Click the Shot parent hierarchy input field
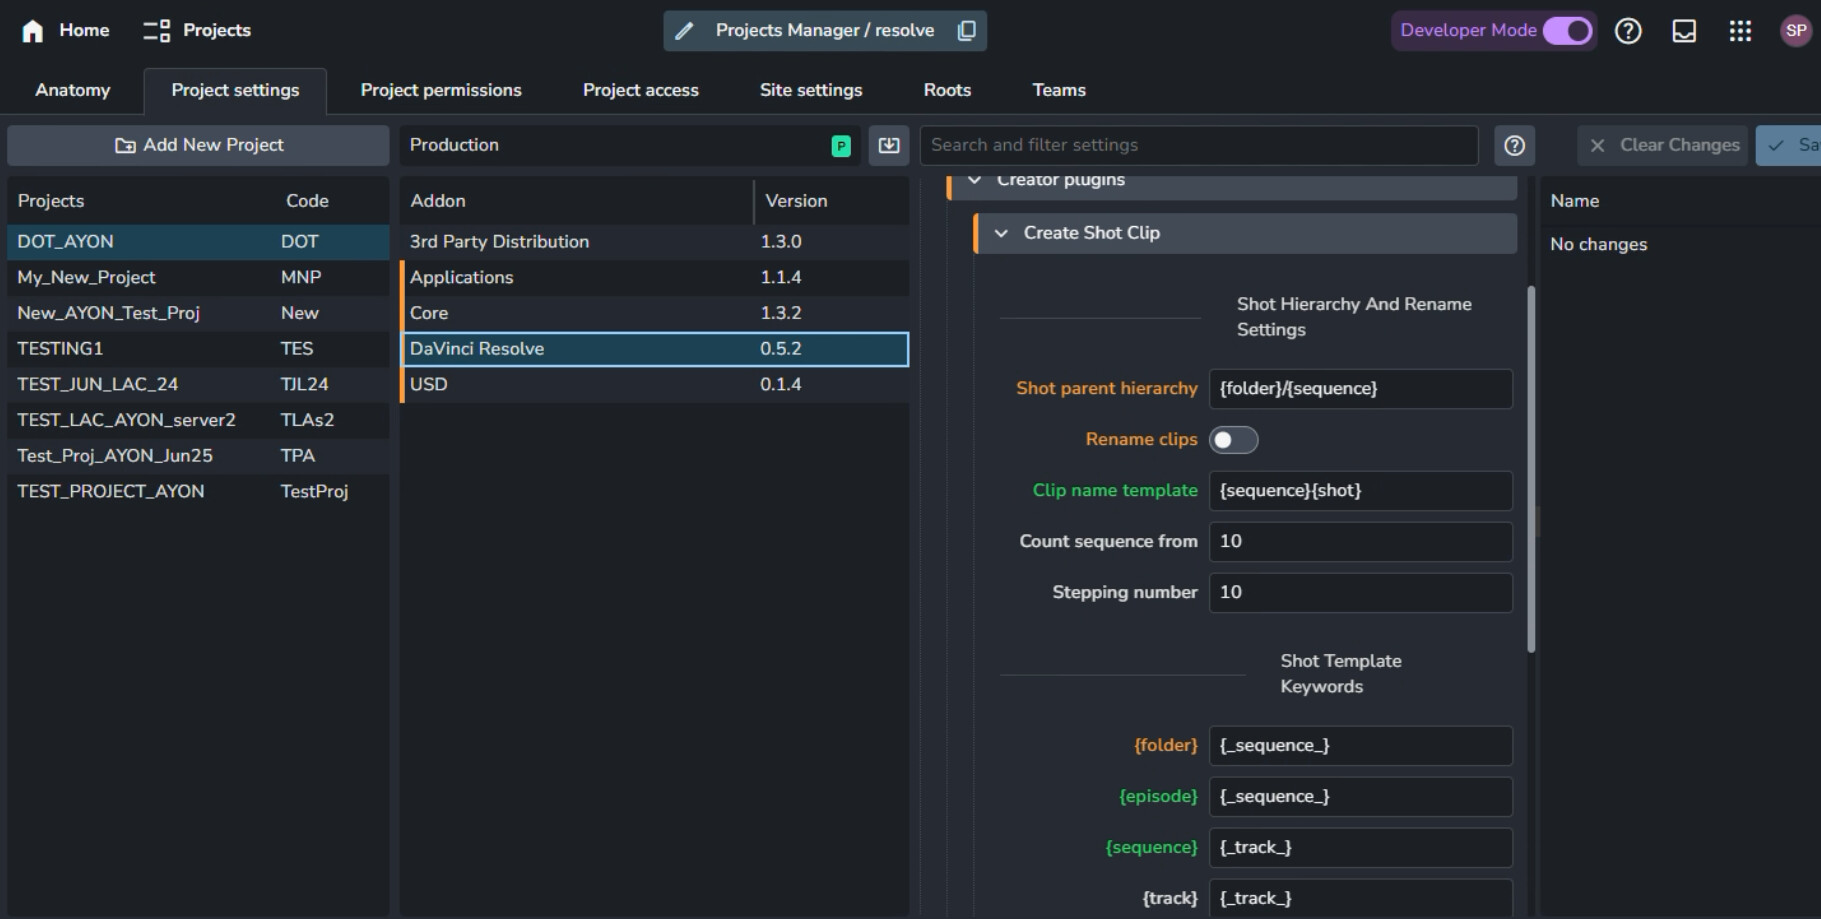Image resolution: width=1821 pixels, height=919 pixels. pyautogui.click(x=1359, y=389)
